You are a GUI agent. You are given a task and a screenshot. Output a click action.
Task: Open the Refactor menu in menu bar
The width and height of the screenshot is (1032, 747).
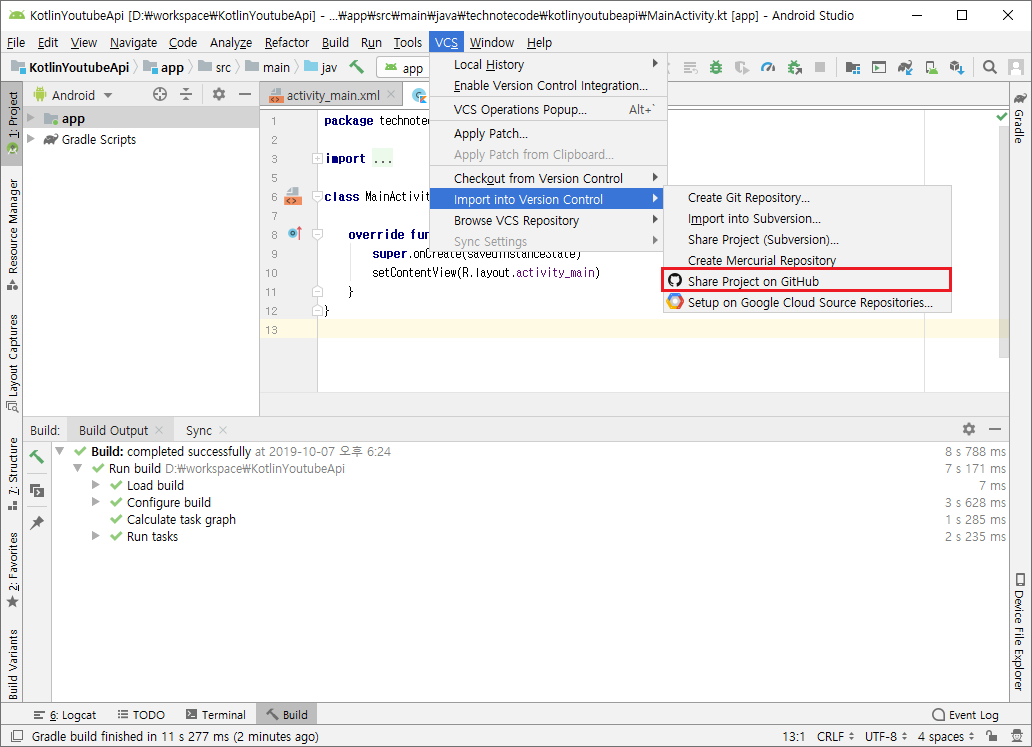286,42
